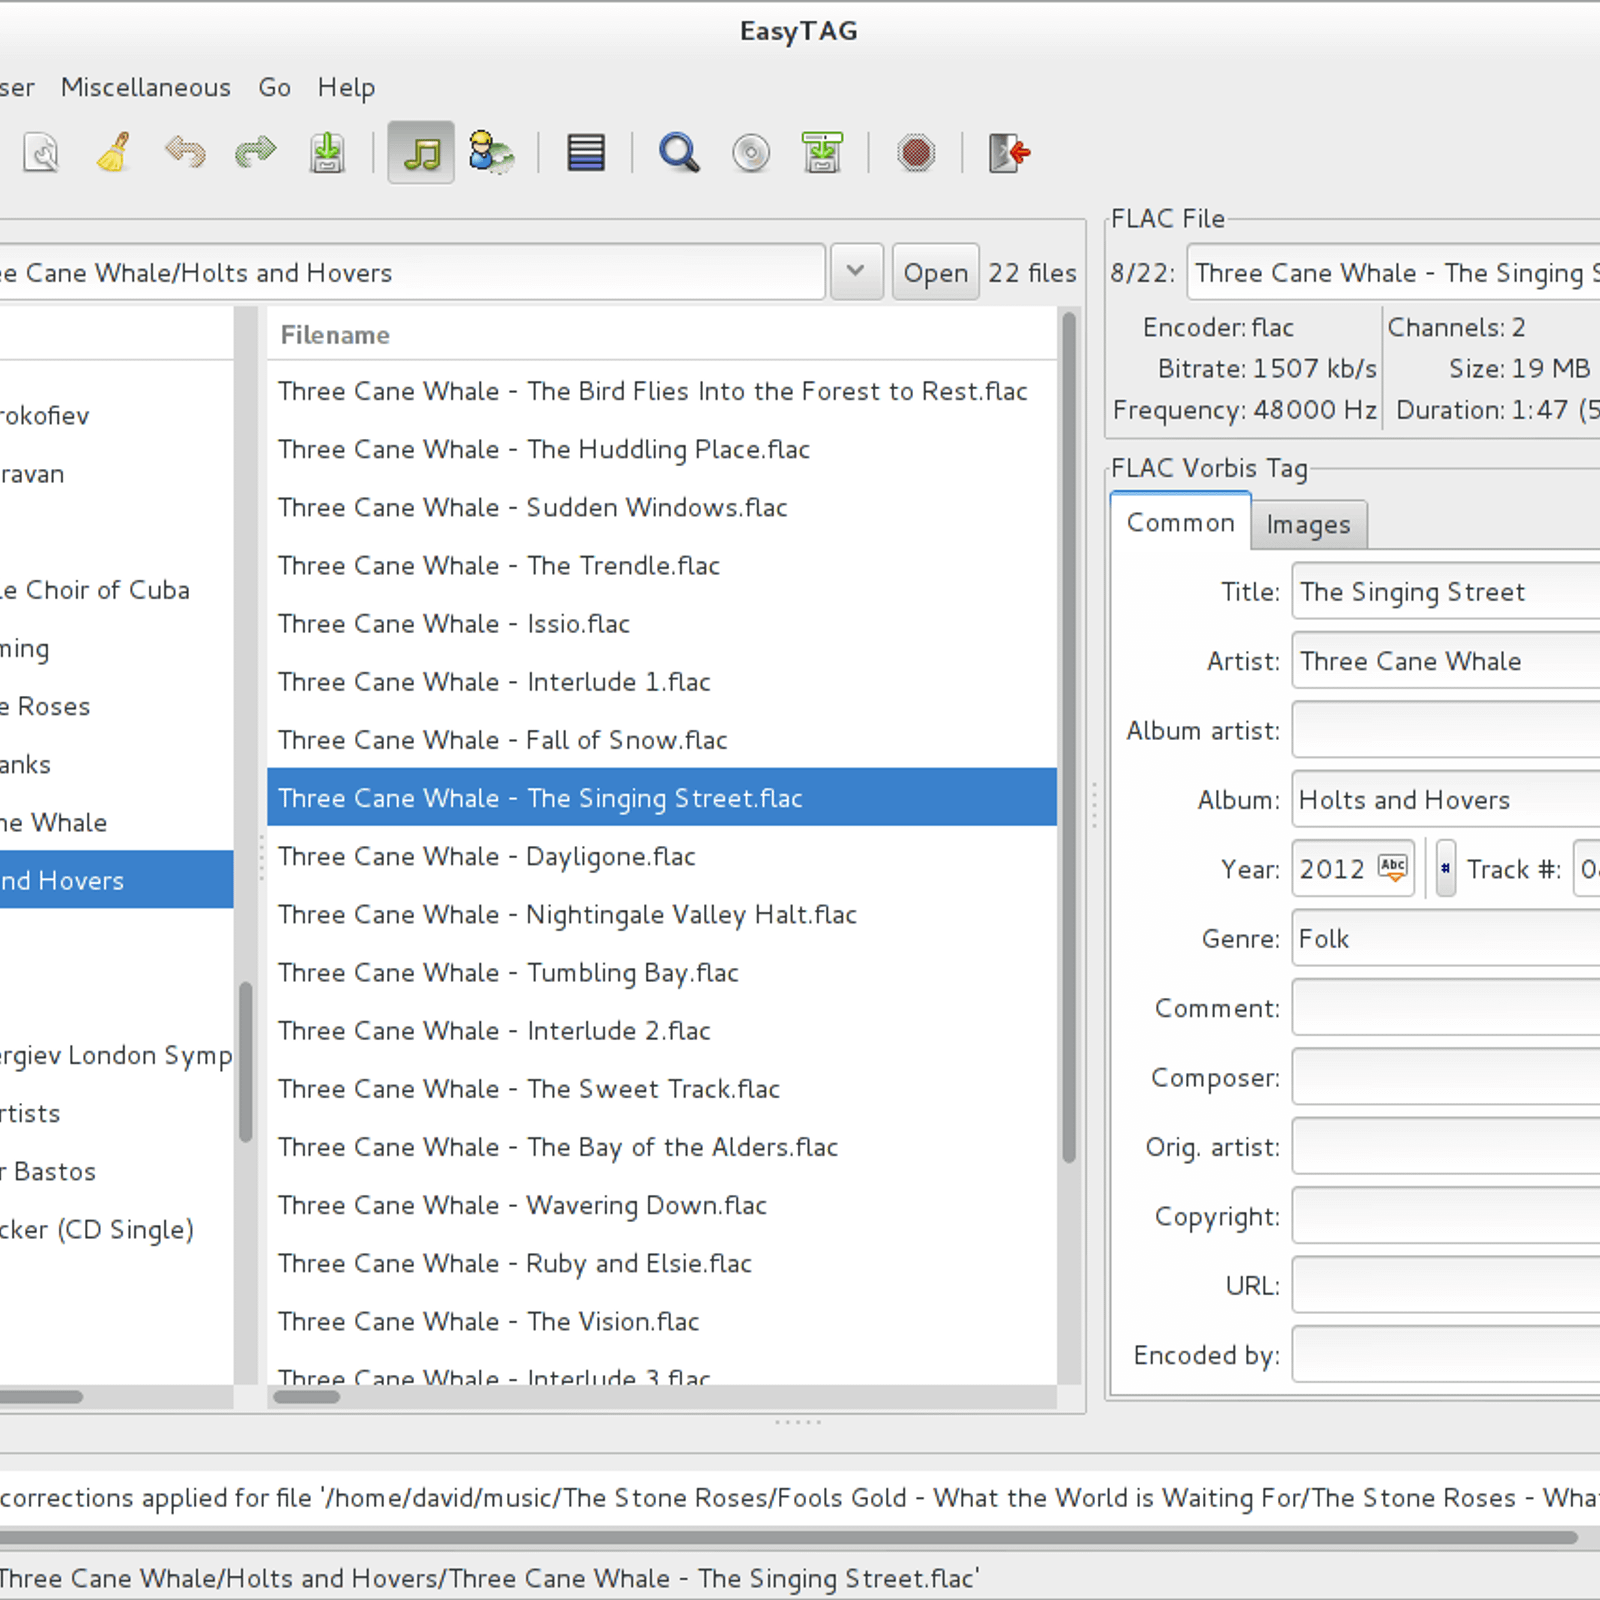Toggle the tree browser music-note view
The width and height of the screenshot is (1600, 1600).
tap(421, 153)
